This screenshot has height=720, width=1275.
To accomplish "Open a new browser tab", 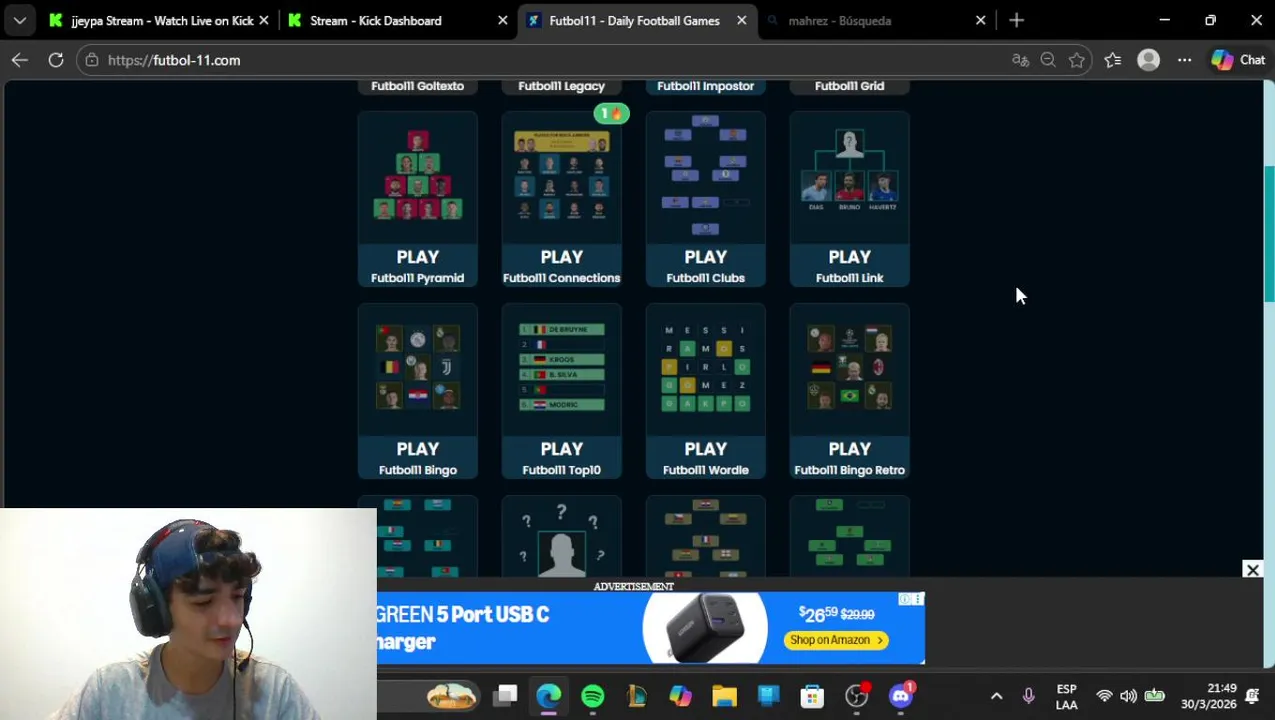I will [x=1016, y=20].
